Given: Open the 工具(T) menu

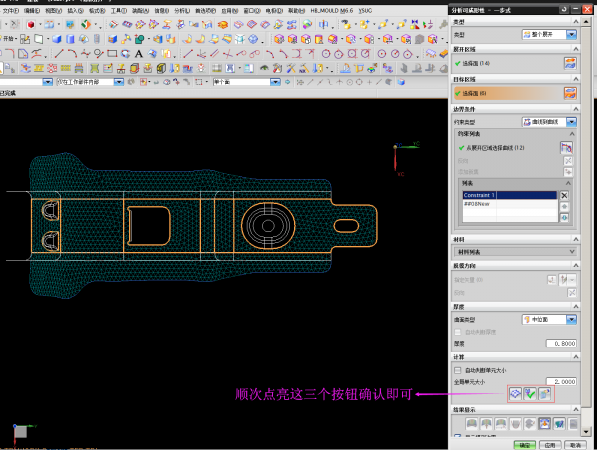Looking at the screenshot, I should (x=119, y=11).
